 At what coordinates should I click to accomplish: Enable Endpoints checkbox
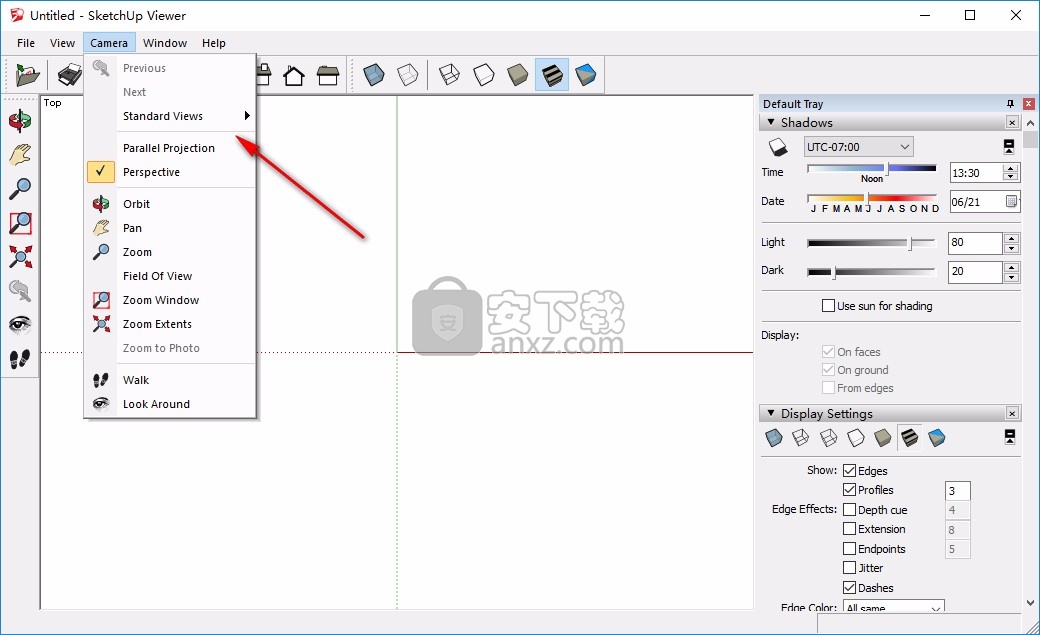849,549
